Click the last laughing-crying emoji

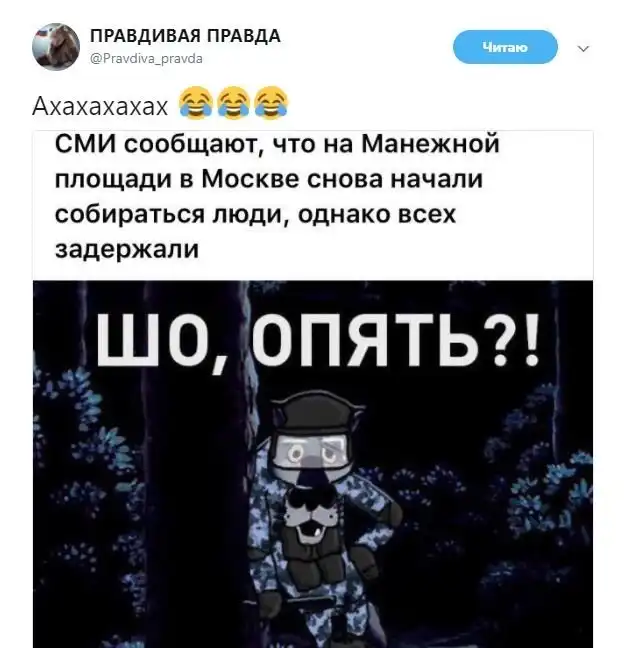pos(271,103)
